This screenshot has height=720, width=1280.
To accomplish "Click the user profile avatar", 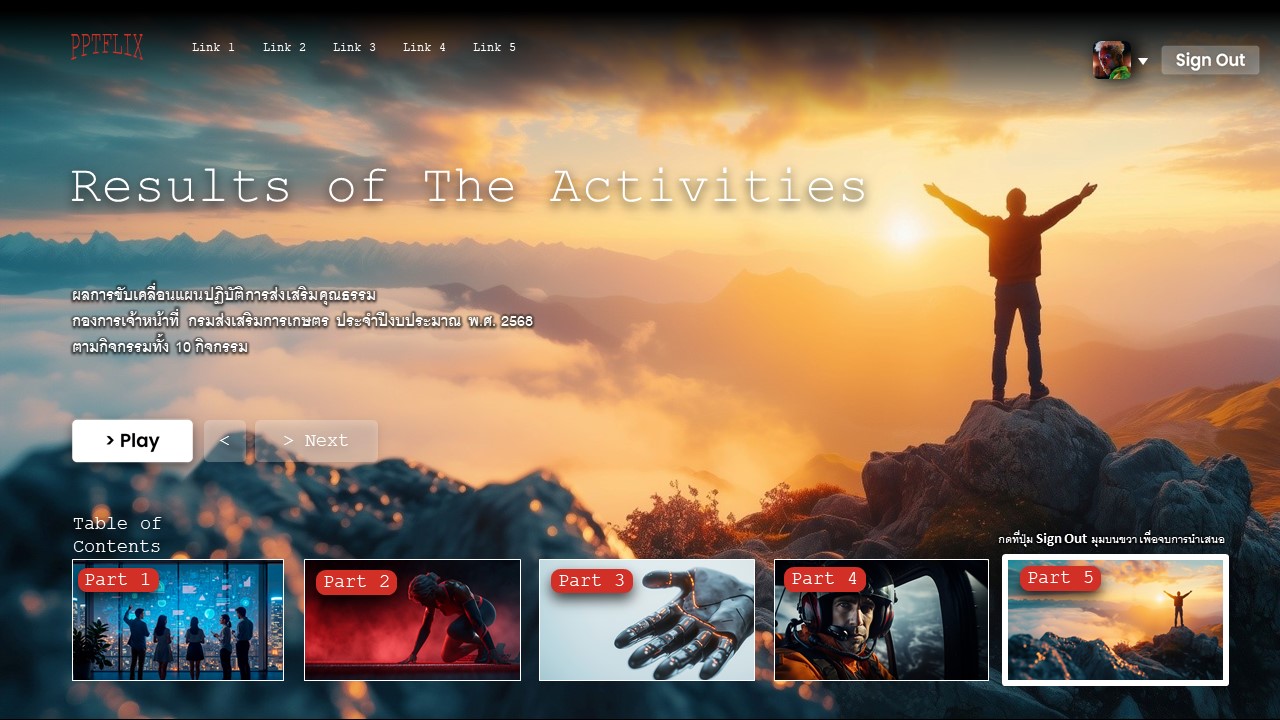I will pos(1112,60).
